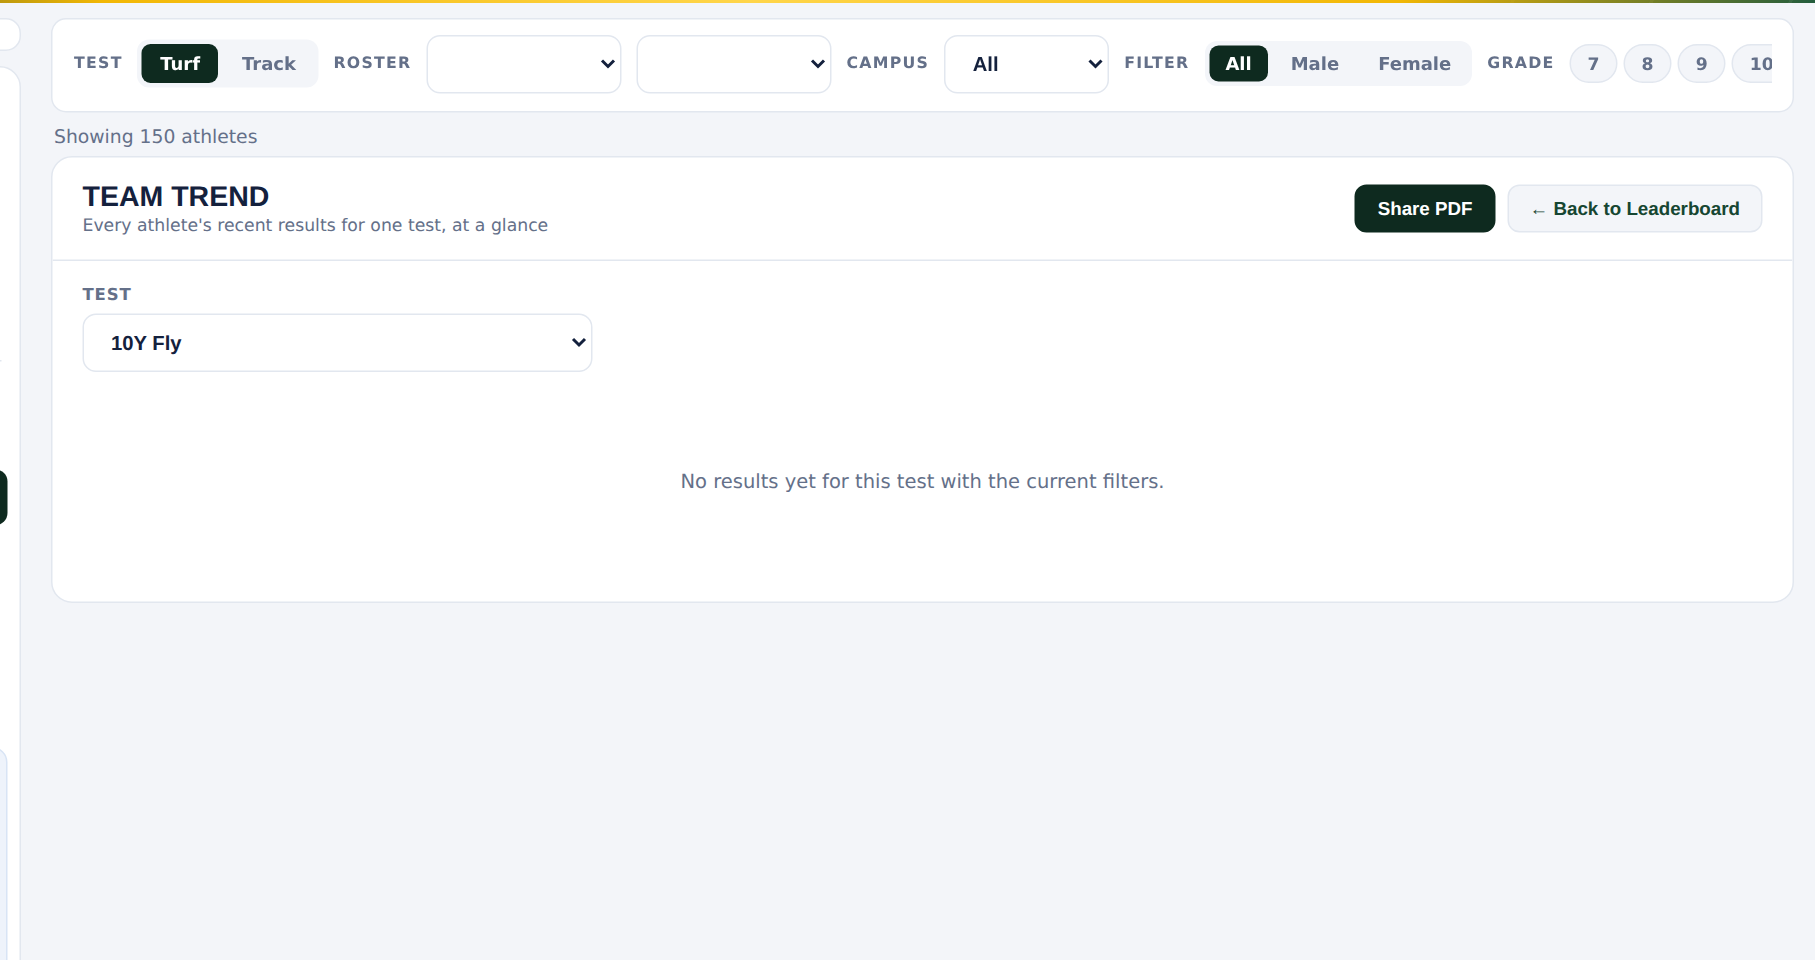Screen dimensions: 1815x960
Task: Click the Team Trend heading
Action: click(176, 196)
